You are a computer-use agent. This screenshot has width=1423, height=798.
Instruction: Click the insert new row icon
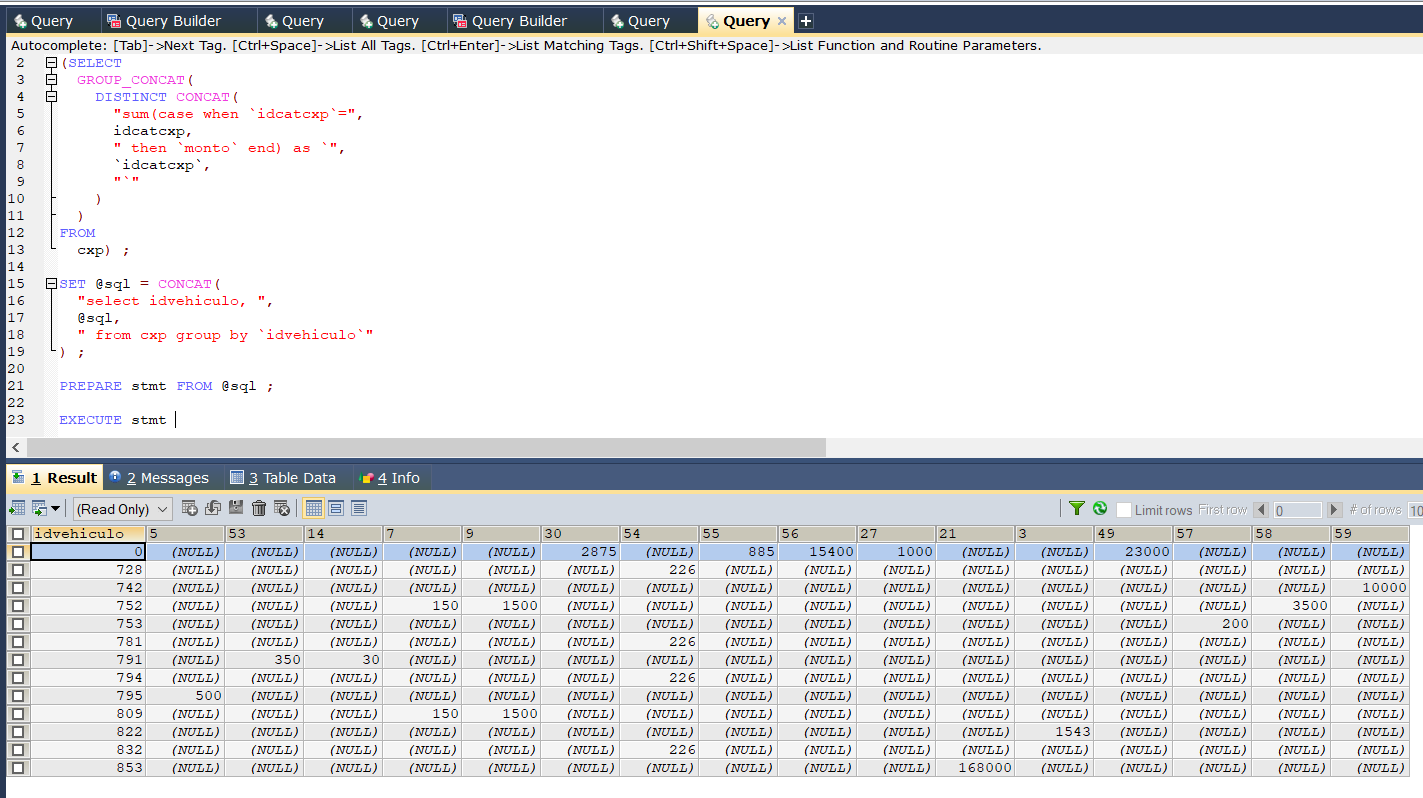pyautogui.click(x=189, y=508)
